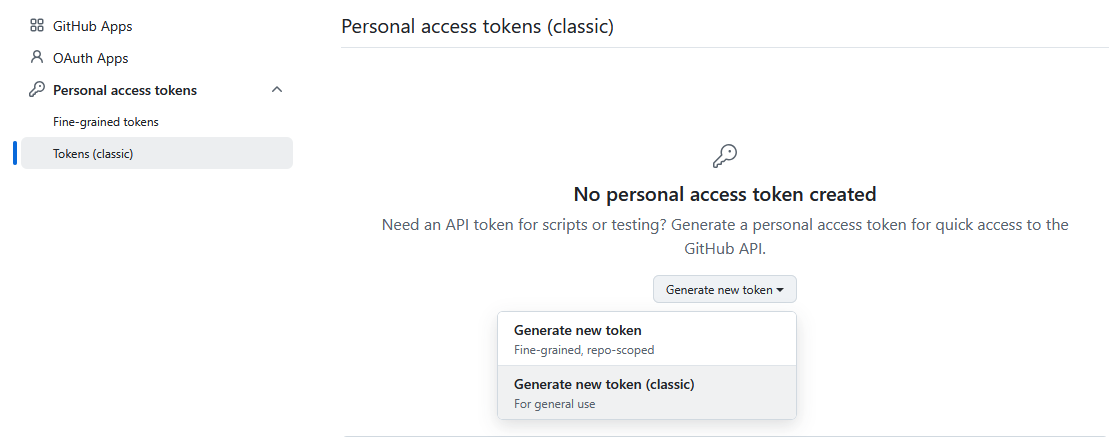Open the GitHub Apps settings link
This screenshot has width=1112, height=437.
(x=92, y=26)
